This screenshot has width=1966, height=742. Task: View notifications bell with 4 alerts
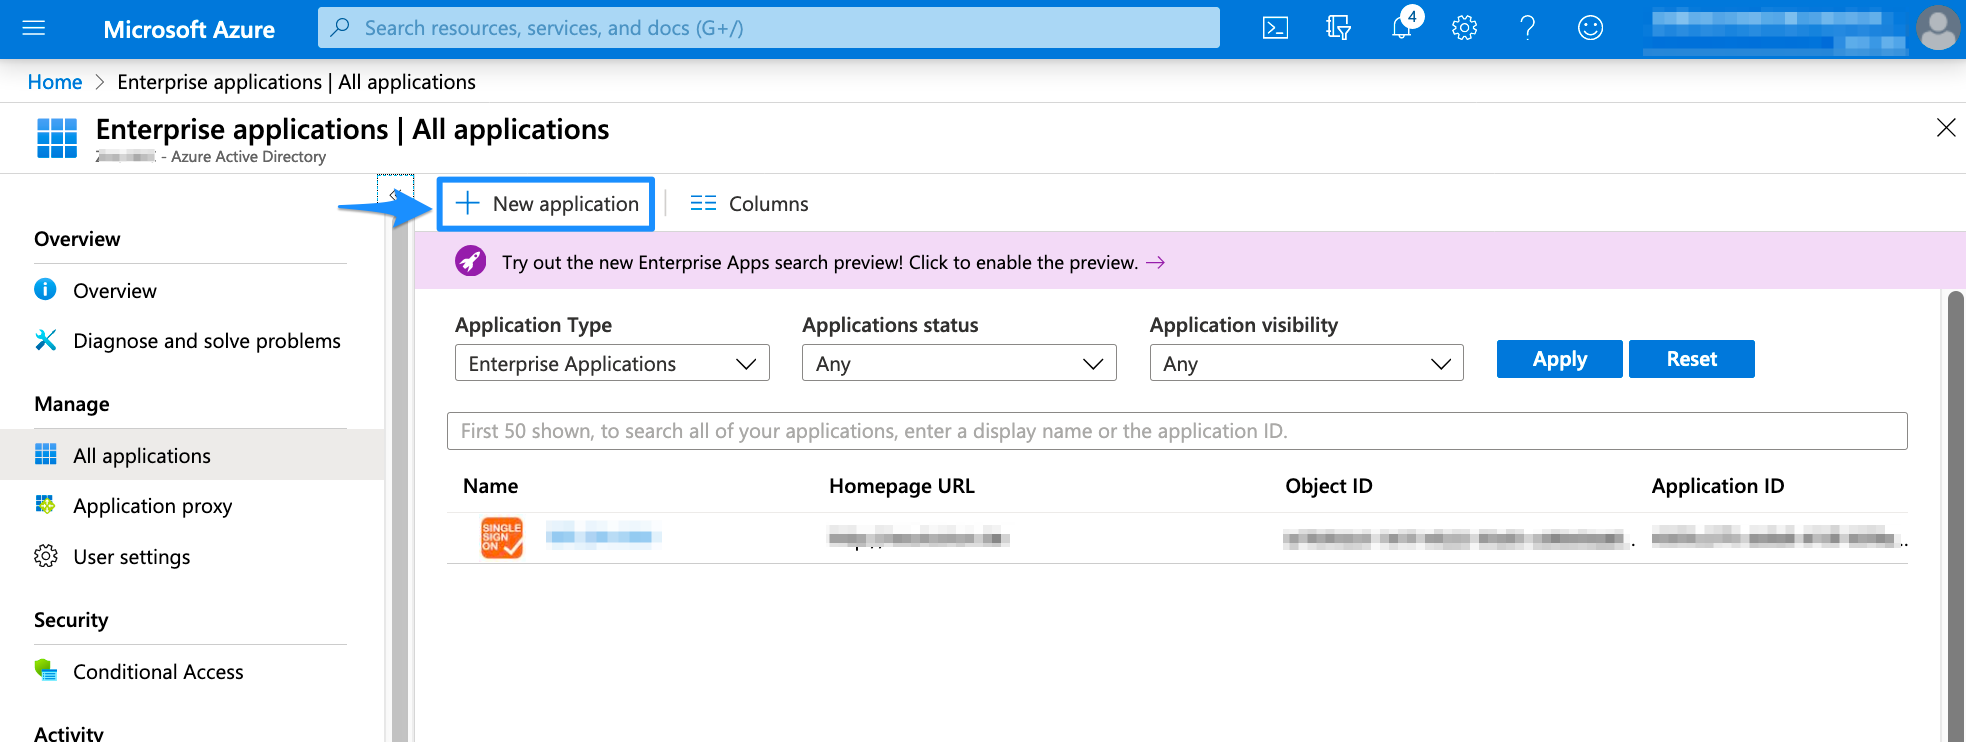[x=1403, y=26]
